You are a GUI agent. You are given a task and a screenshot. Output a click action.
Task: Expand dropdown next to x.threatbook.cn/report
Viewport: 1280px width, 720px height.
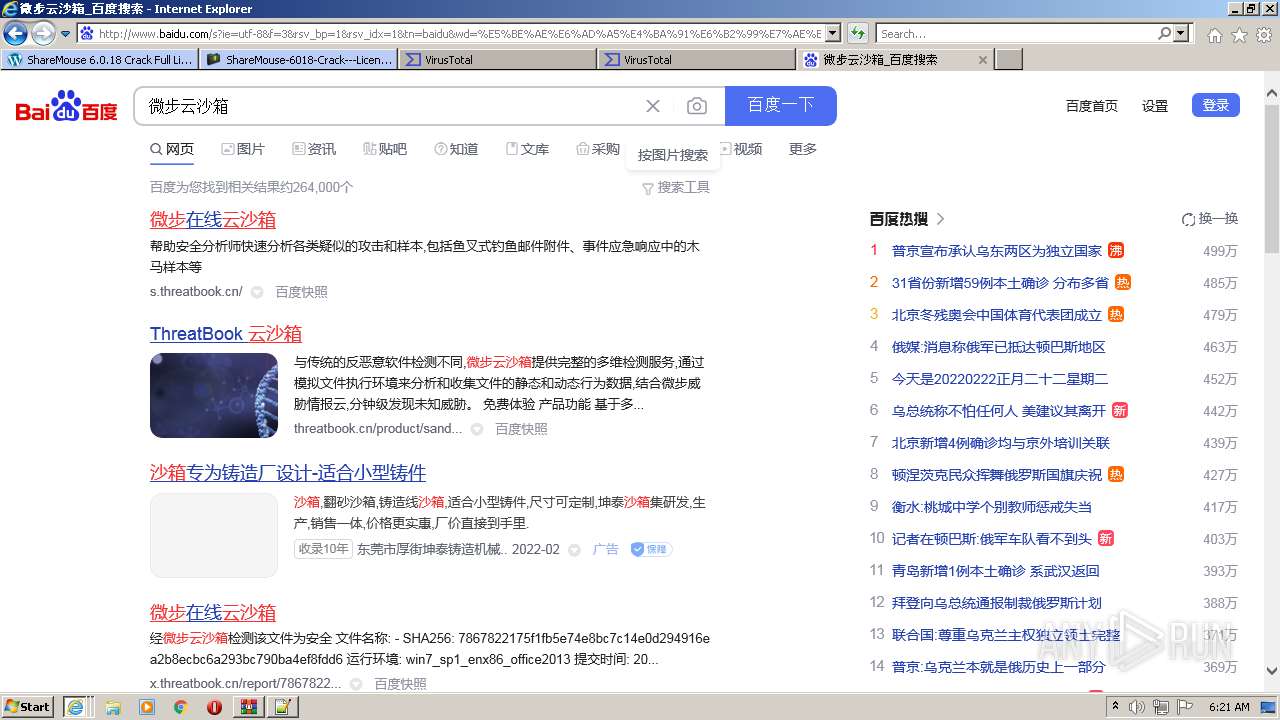pos(356,684)
